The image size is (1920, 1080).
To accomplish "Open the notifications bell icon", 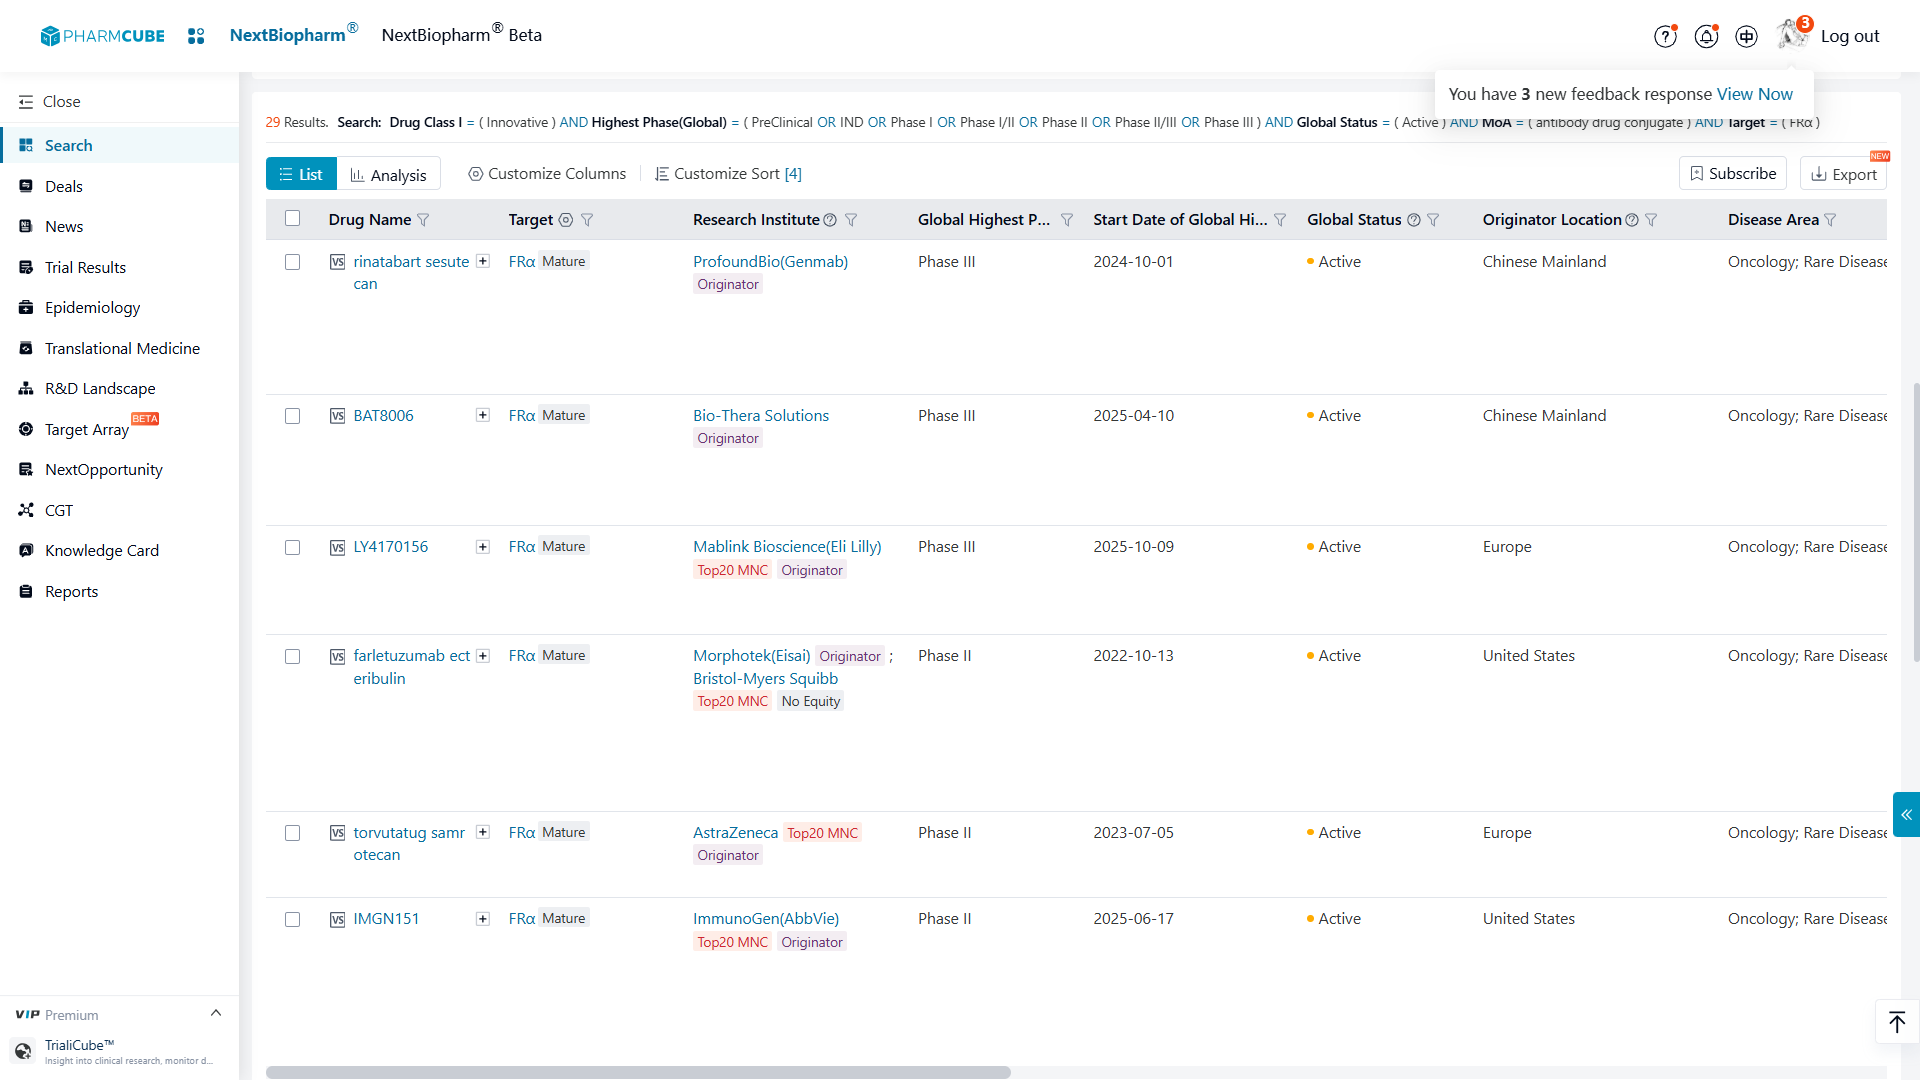I will 1706,36.
